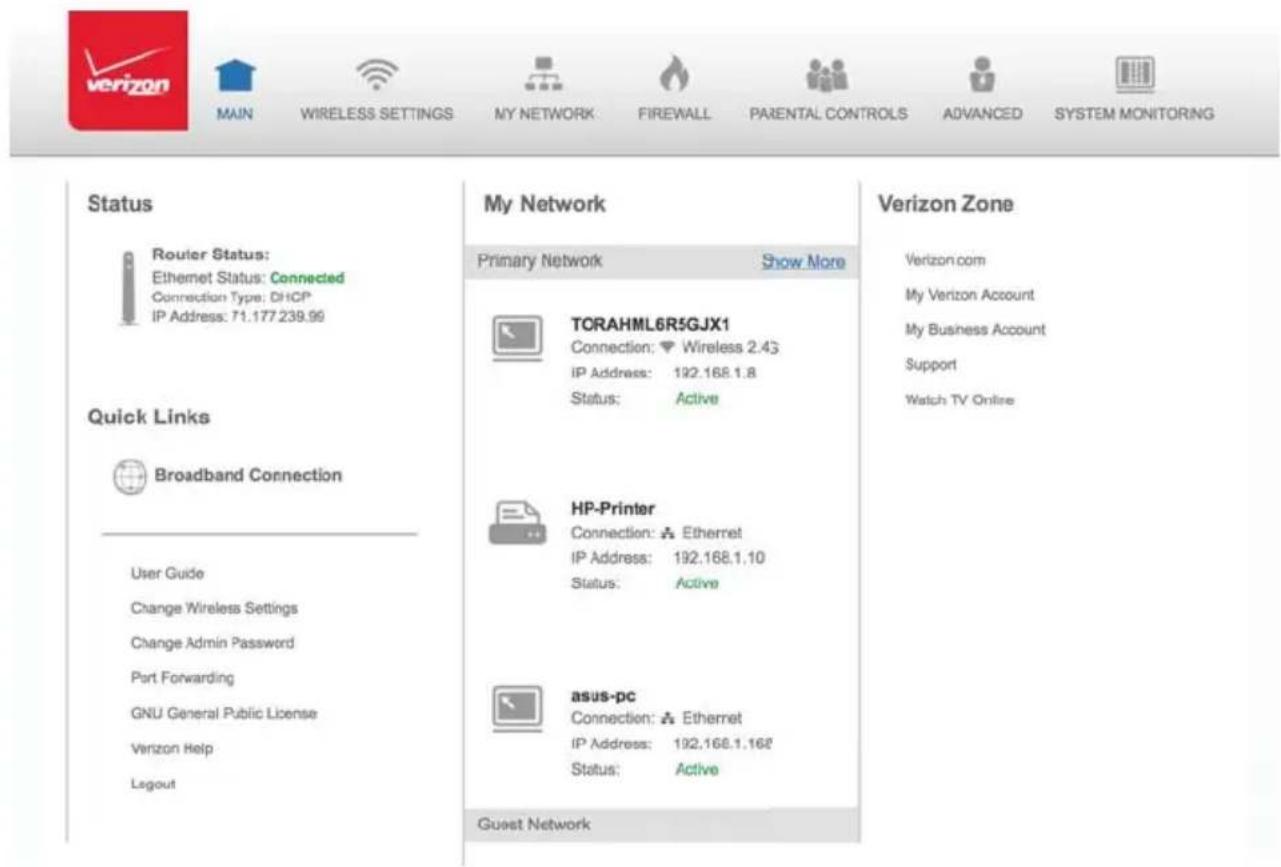This screenshot has width=1281, height=867.
Task: Click Change Wireless Settings link
Action: [214, 608]
